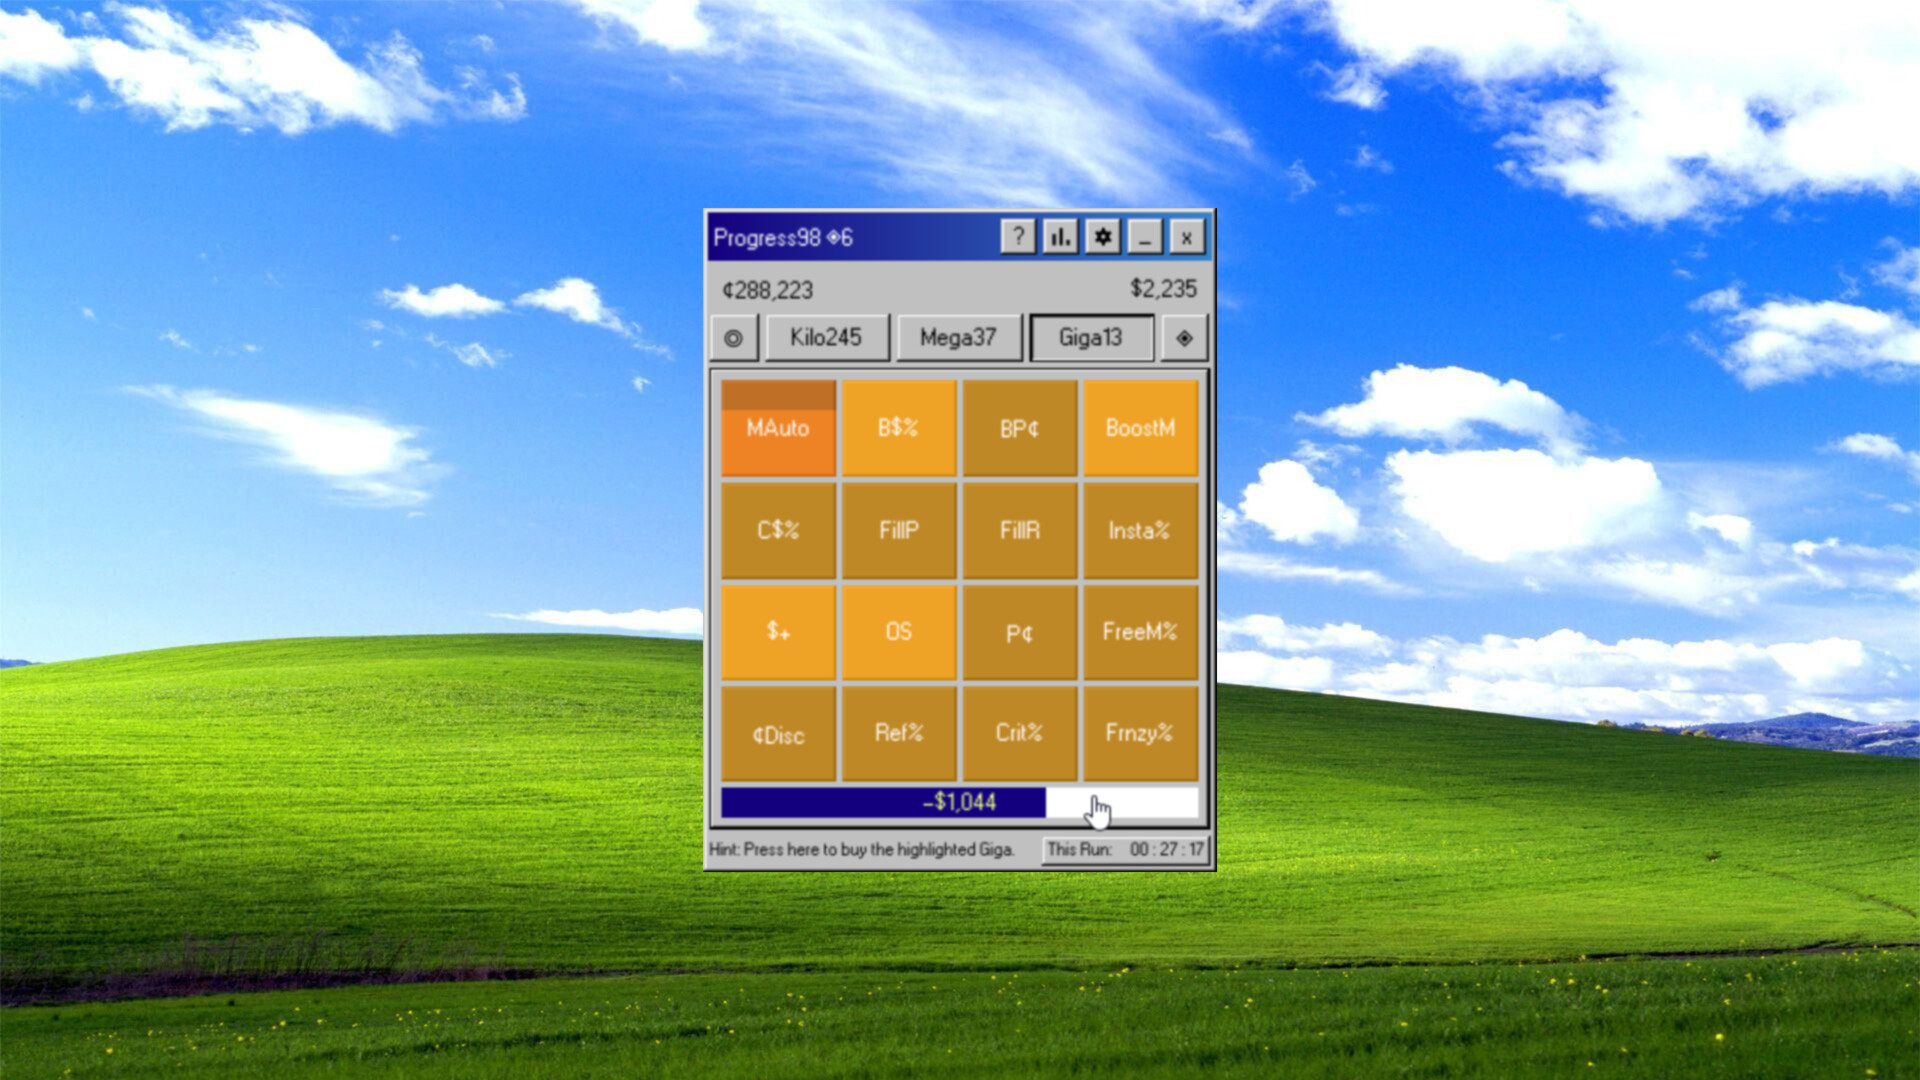
Task: Select the B$% upgrade tile
Action: click(899, 428)
